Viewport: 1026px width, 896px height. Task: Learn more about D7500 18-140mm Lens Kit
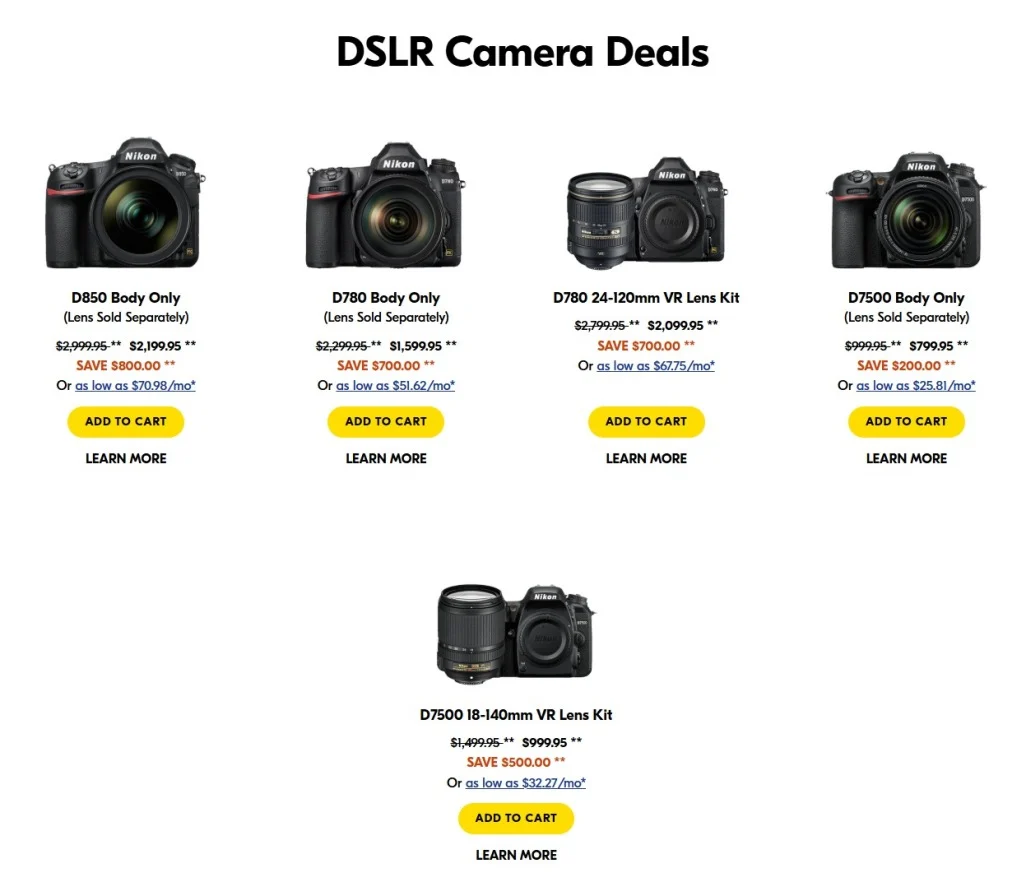[516, 855]
